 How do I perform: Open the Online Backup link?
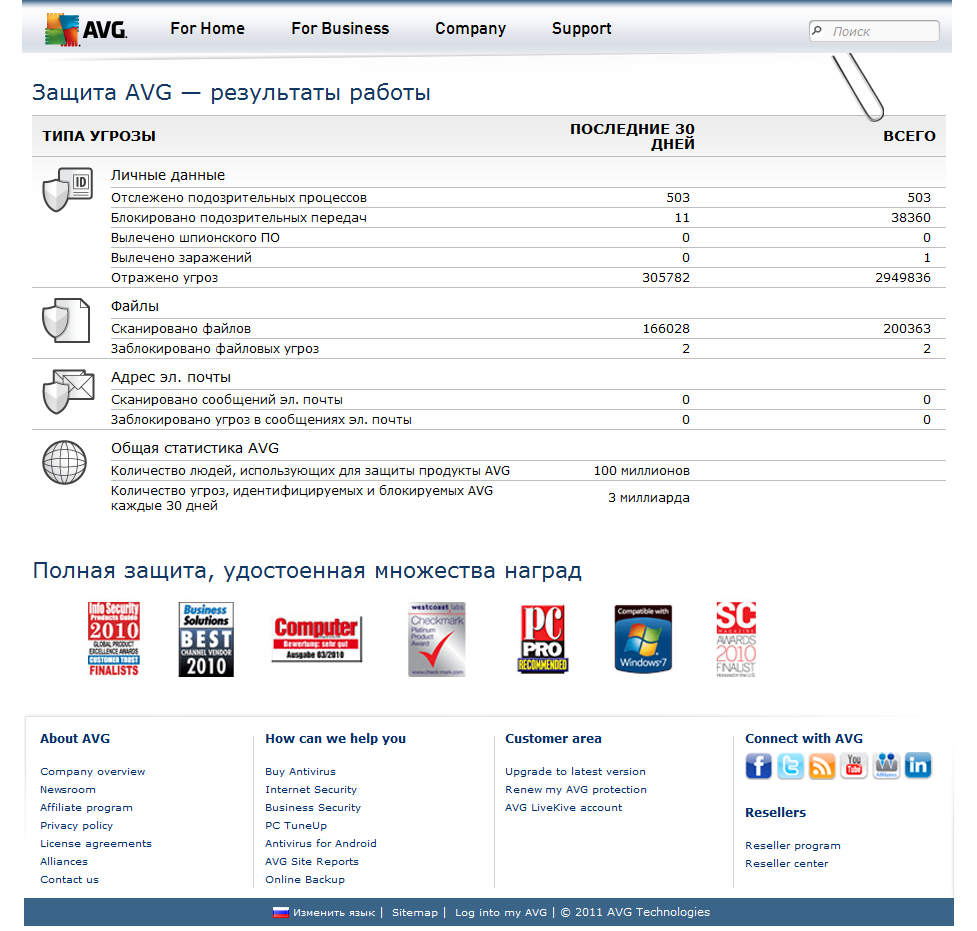pos(305,879)
